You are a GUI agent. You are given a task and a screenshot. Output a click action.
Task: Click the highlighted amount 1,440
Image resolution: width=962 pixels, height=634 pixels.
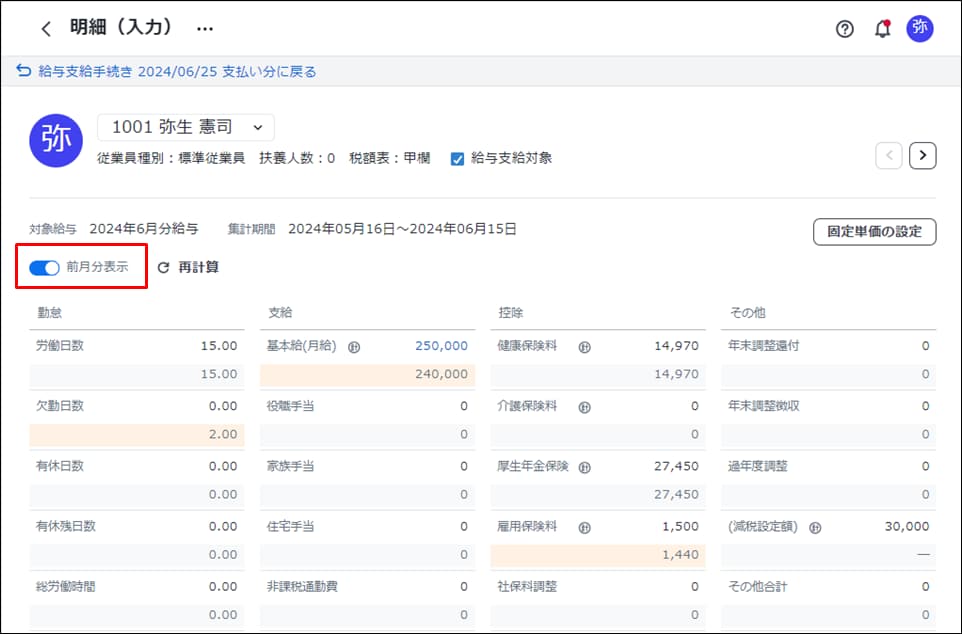(x=680, y=554)
